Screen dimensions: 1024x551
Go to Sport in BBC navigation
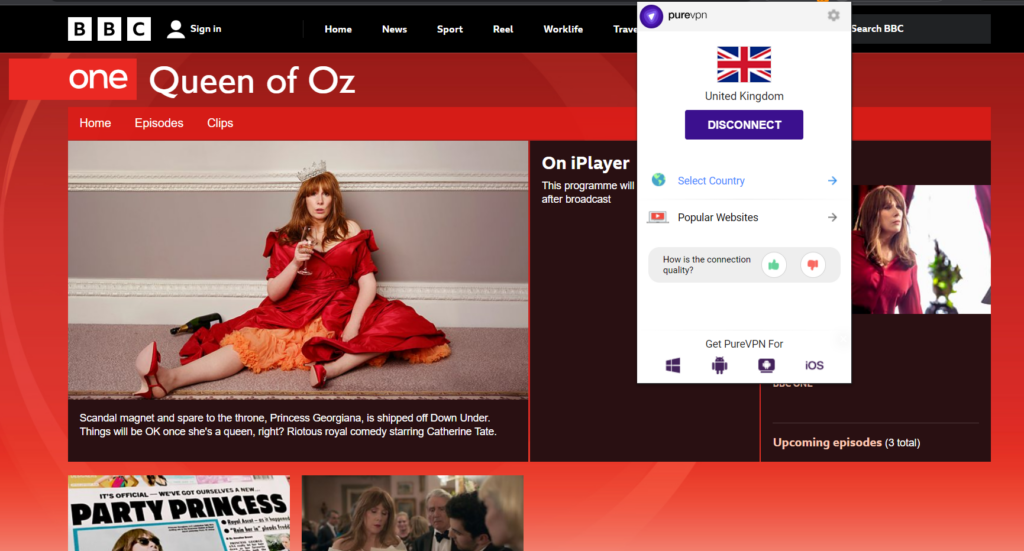tap(450, 29)
